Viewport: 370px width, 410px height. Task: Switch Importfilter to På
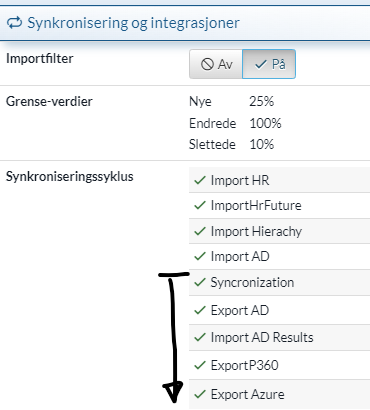(x=269, y=64)
